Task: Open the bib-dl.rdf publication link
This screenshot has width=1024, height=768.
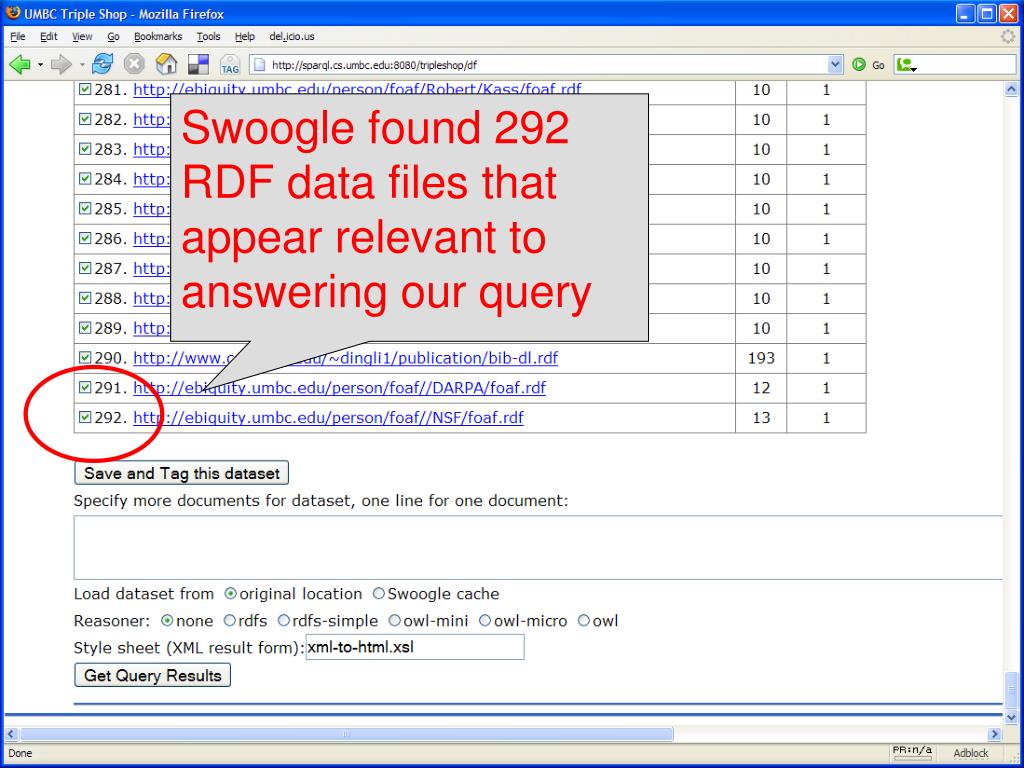Action: pos(345,358)
